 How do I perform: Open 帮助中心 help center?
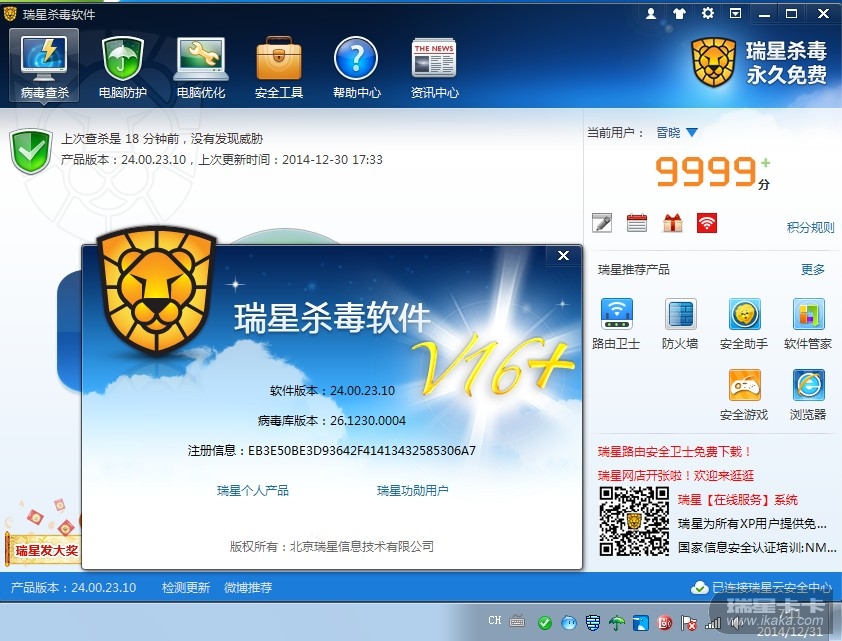pyautogui.click(x=357, y=66)
